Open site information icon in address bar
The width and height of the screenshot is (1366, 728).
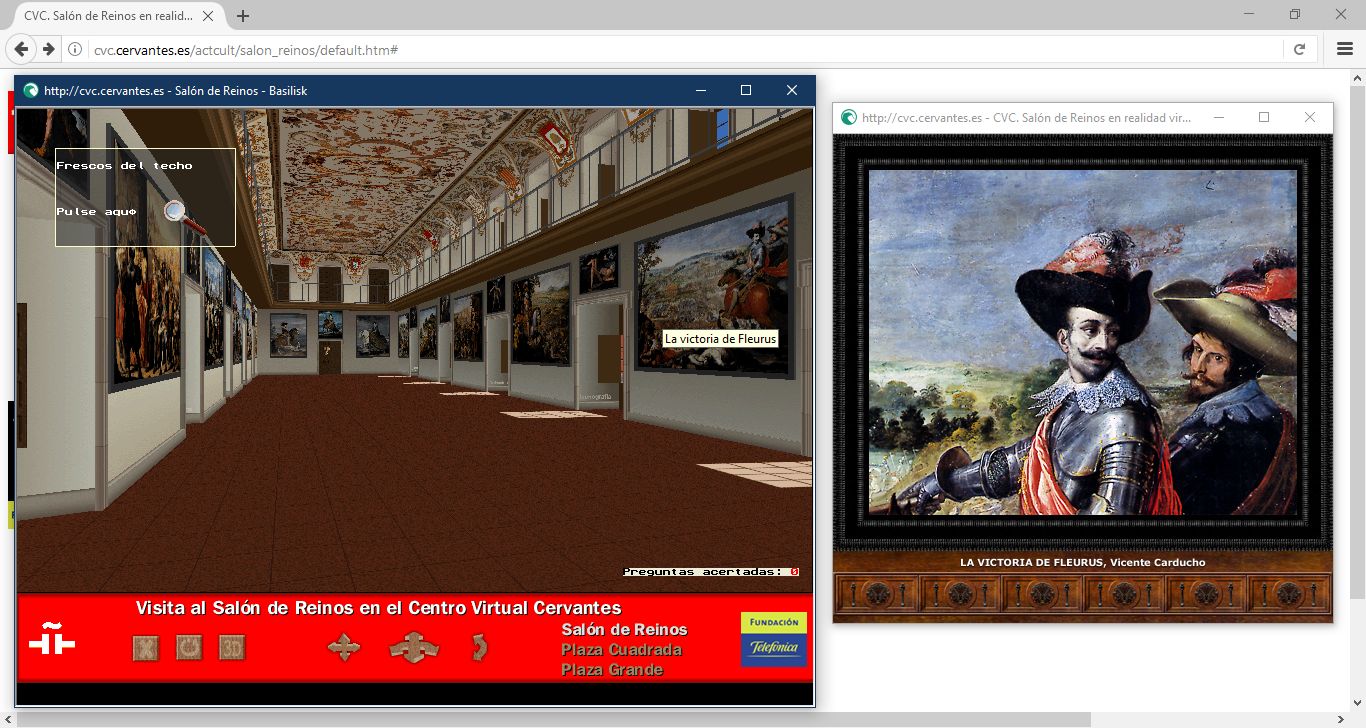pos(75,49)
